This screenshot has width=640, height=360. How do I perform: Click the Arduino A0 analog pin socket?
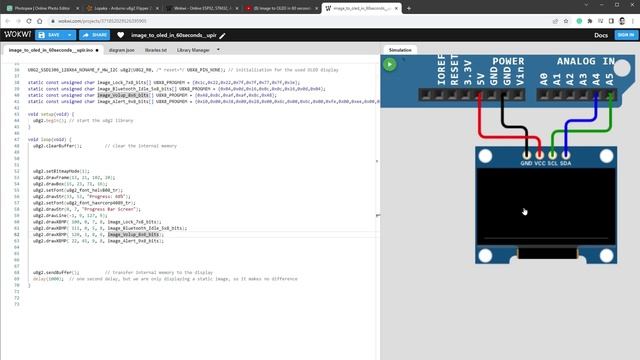(543, 95)
